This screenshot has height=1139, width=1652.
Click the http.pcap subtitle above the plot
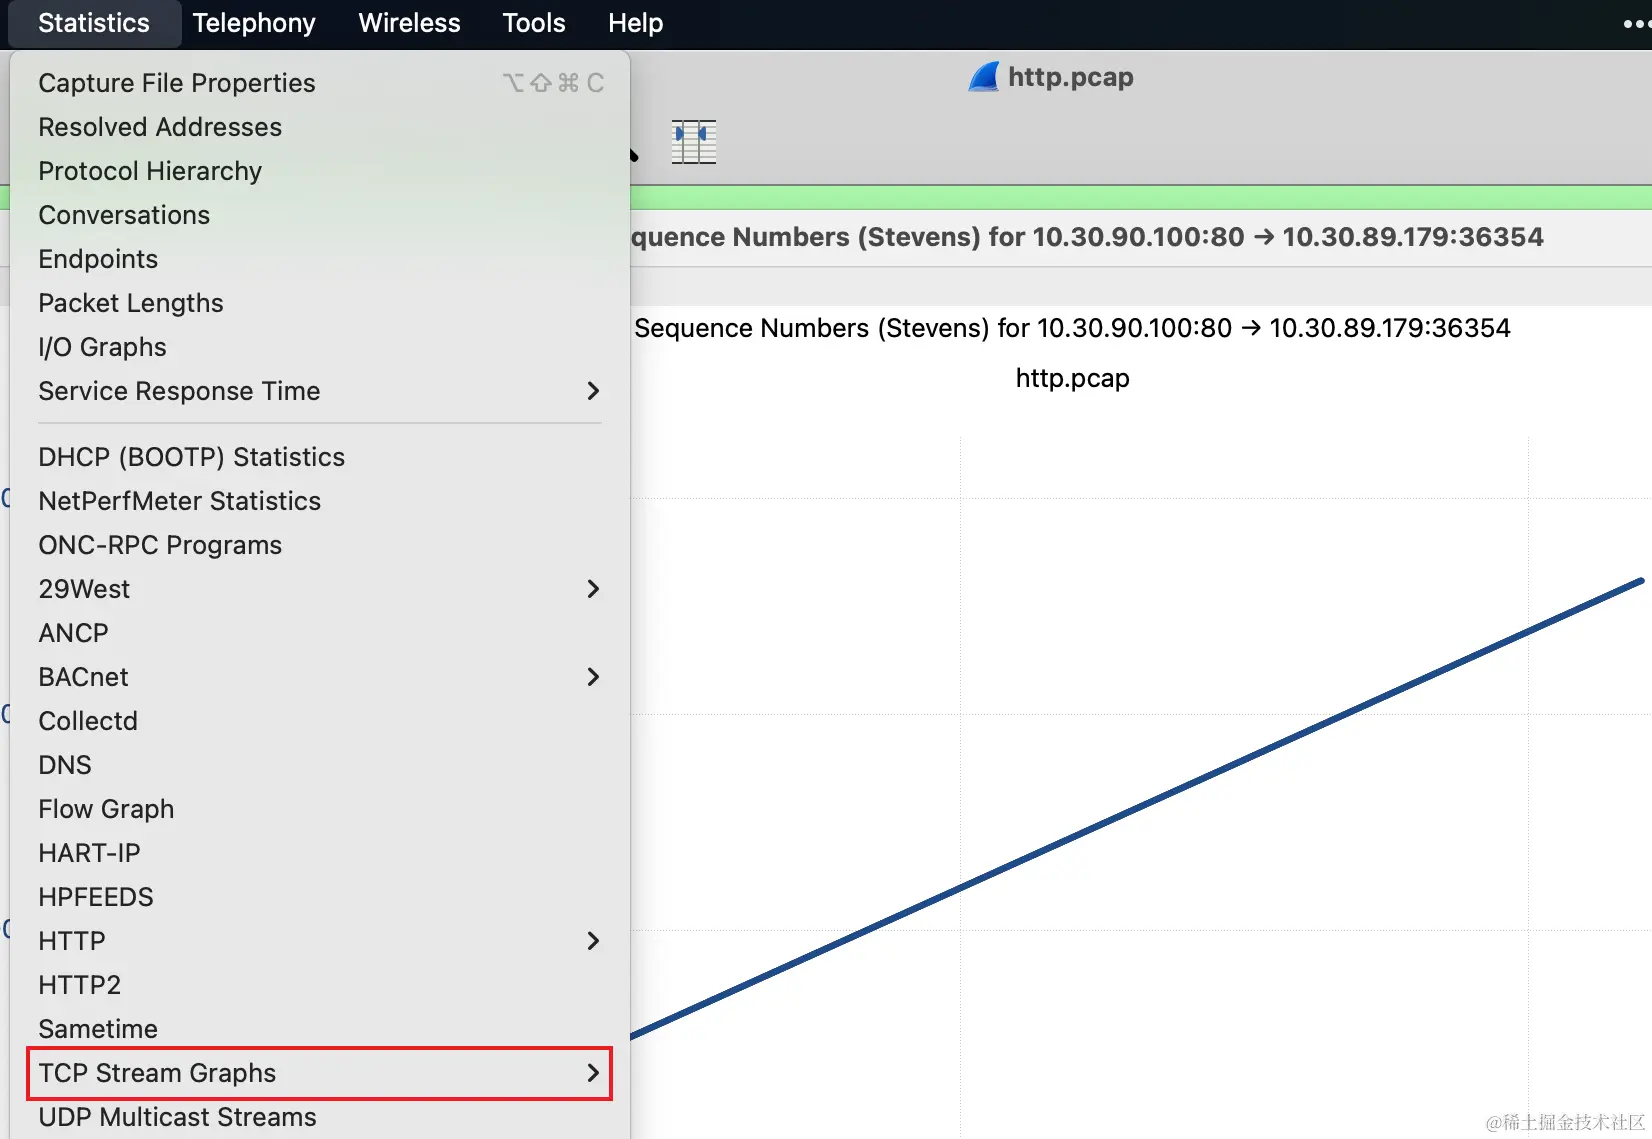(x=1072, y=378)
